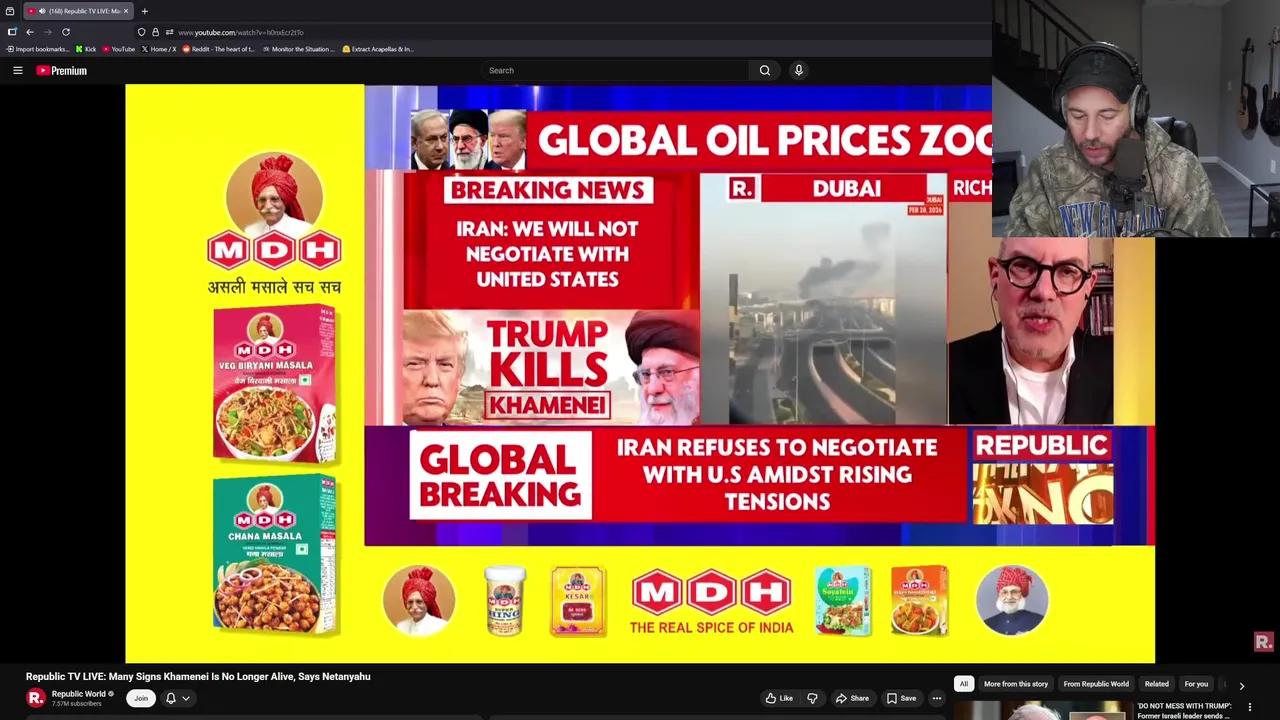Image resolution: width=1280 pixels, height=720 pixels.
Task: Click the search magnifier button
Action: pos(765,70)
